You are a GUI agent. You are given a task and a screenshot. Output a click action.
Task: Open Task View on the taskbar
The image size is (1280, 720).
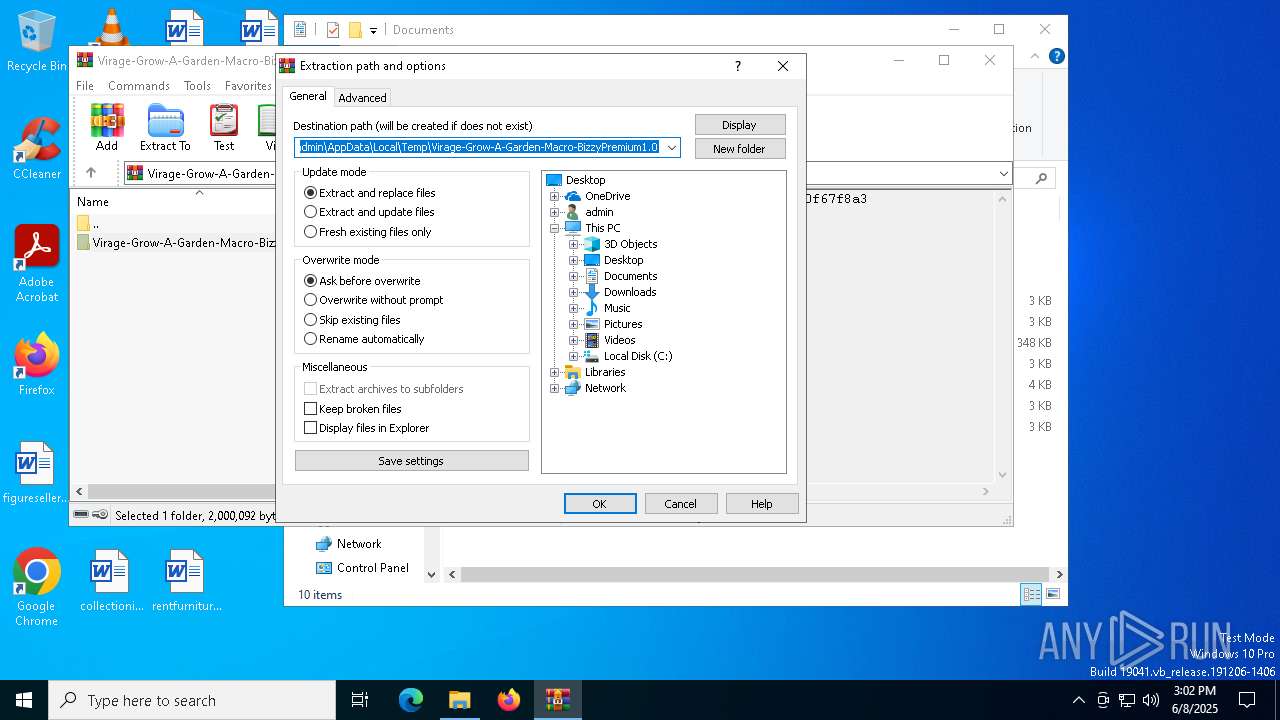pyautogui.click(x=360, y=700)
